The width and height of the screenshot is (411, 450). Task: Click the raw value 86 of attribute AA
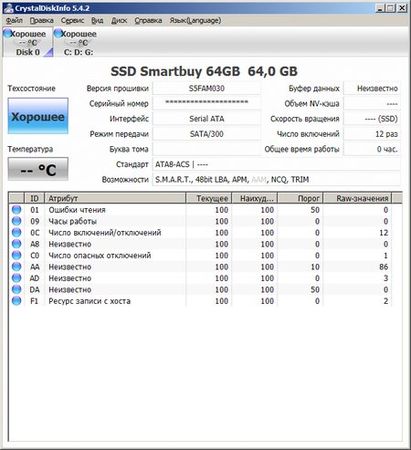click(383, 267)
